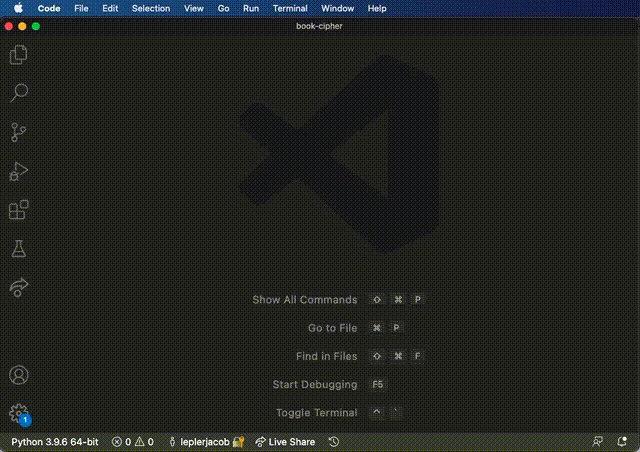Open the Selection menu
The height and width of the screenshot is (452, 640).
click(151, 9)
